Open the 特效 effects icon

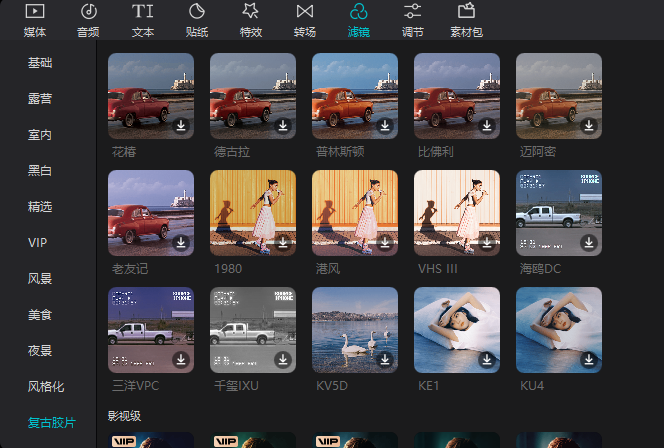[251, 13]
